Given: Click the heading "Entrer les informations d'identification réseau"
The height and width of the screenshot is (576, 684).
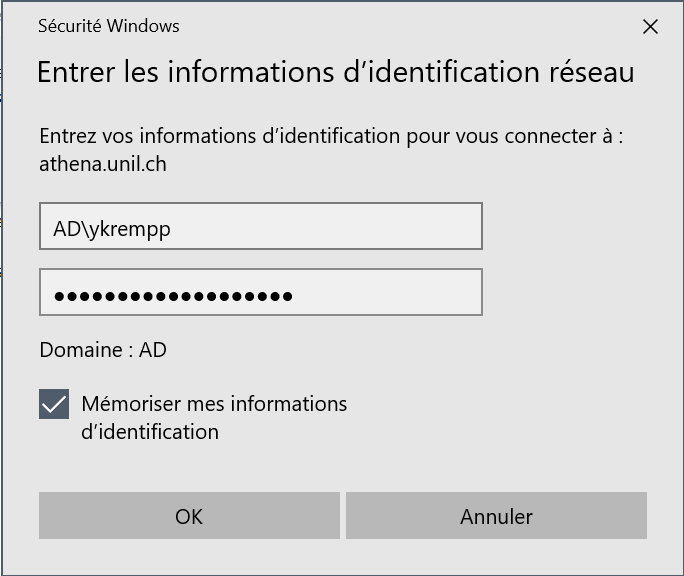Looking at the screenshot, I should (335, 73).
